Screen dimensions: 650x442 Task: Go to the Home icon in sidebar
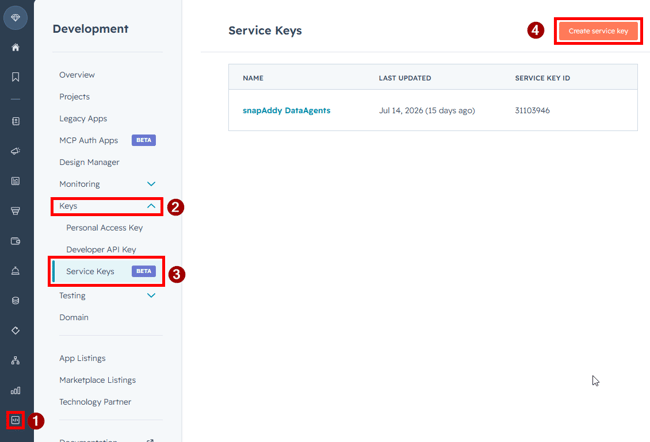click(x=15, y=47)
